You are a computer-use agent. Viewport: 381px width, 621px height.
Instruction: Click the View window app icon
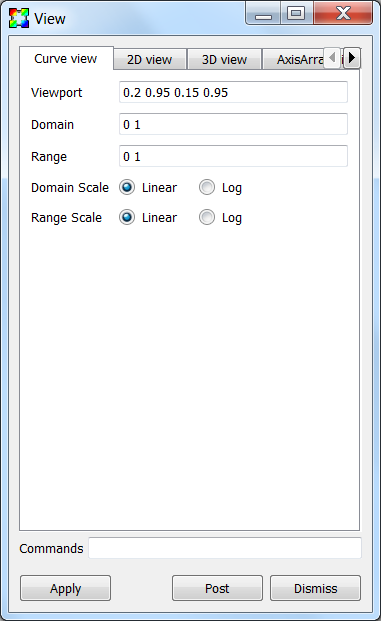(19, 18)
